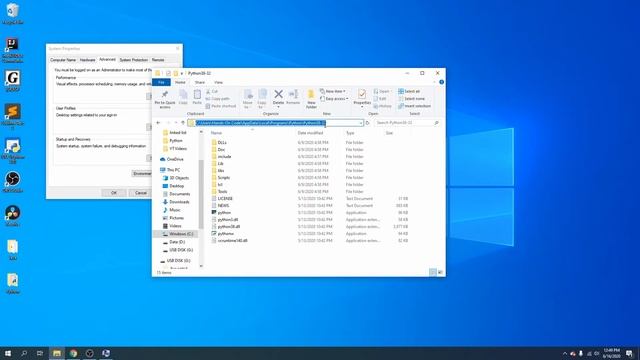
Task: Select the pythonw application file
Action: (x=226, y=233)
